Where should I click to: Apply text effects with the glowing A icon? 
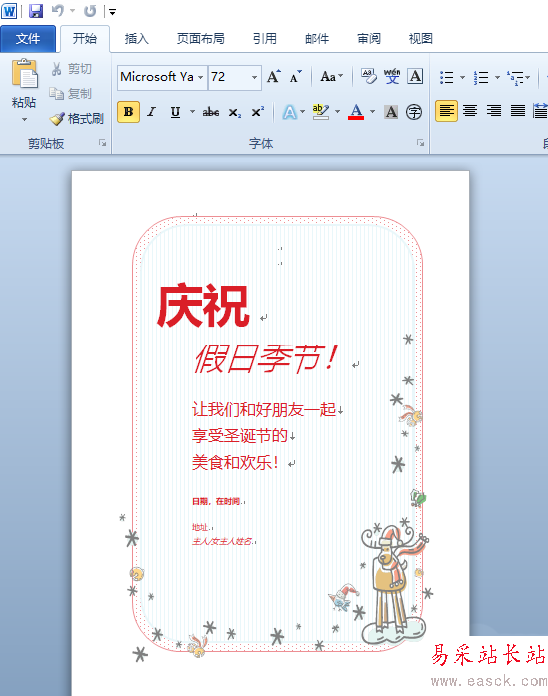click(x=290, y=112)
